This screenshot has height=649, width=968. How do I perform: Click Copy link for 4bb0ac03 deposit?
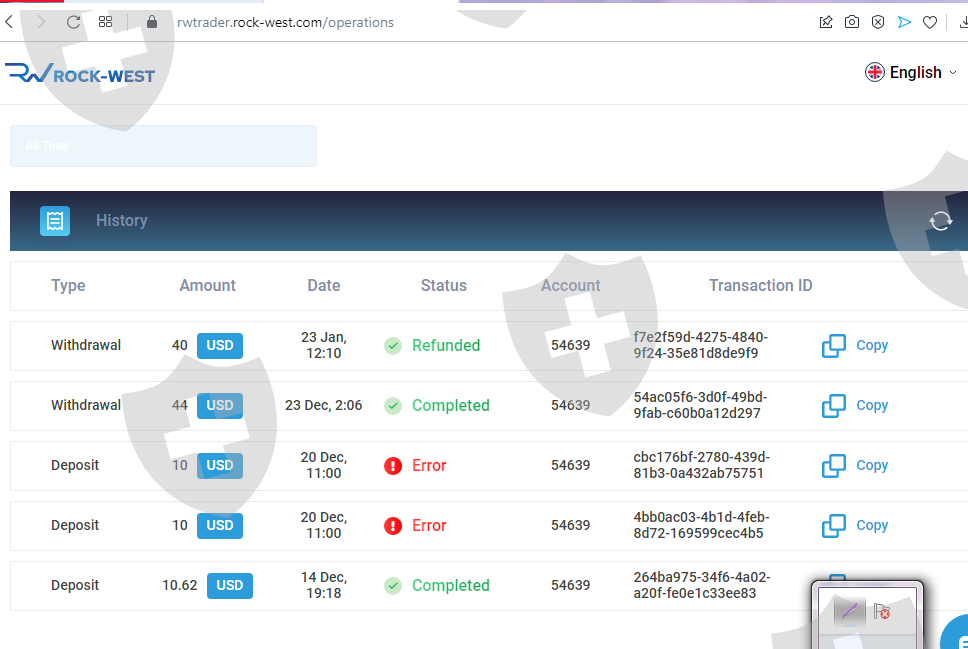tap(854, 525)
